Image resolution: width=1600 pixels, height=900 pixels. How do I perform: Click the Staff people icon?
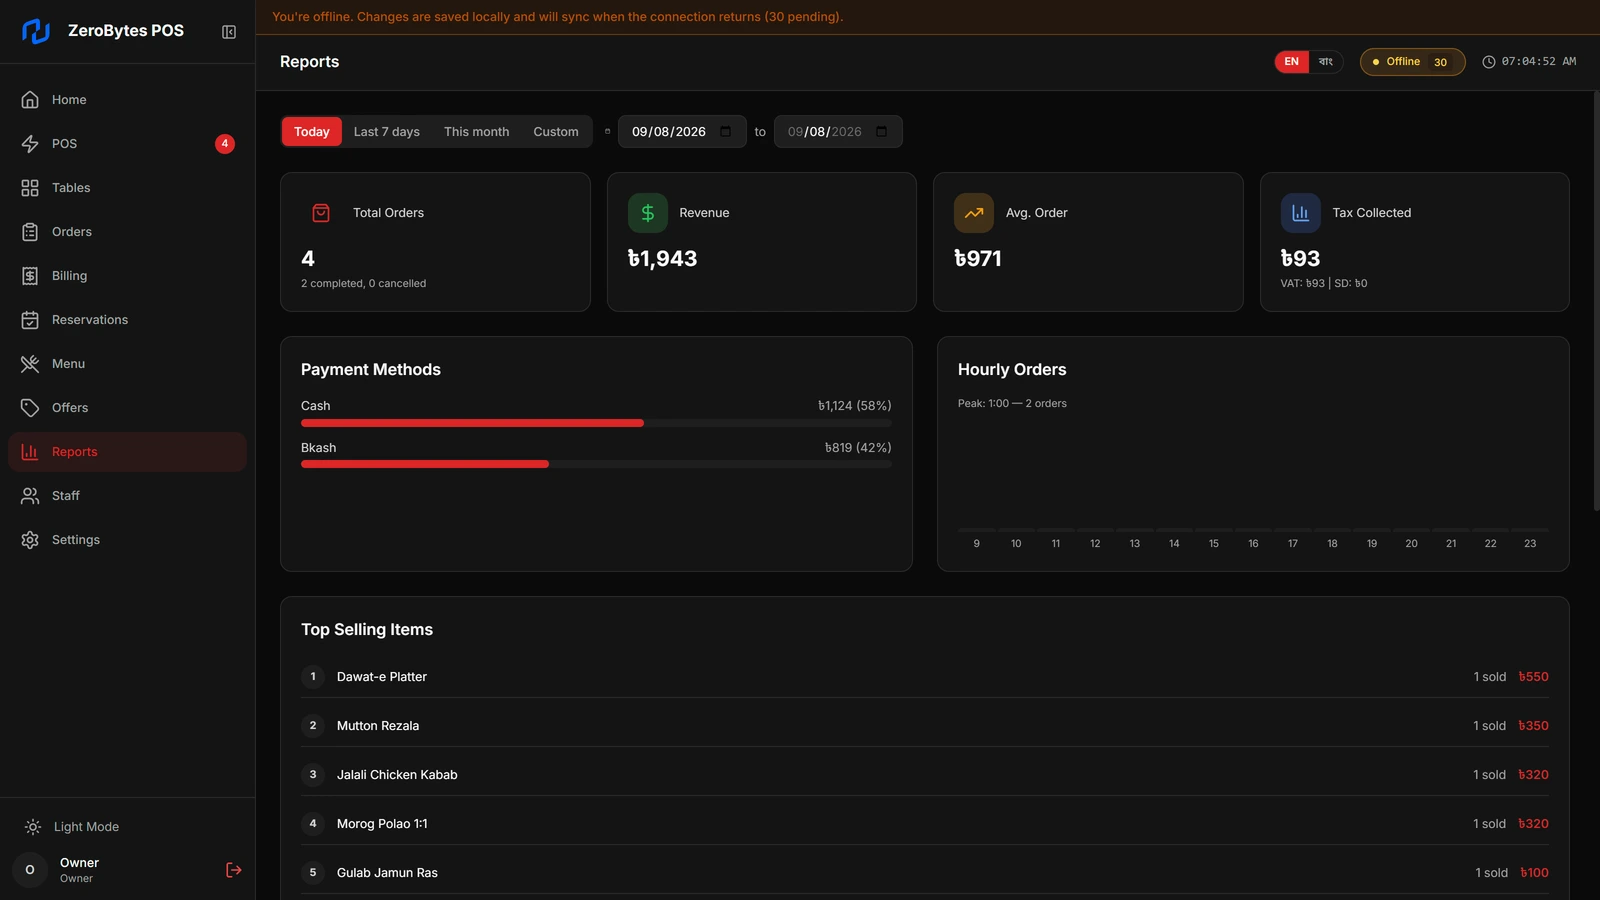point(30,496)
